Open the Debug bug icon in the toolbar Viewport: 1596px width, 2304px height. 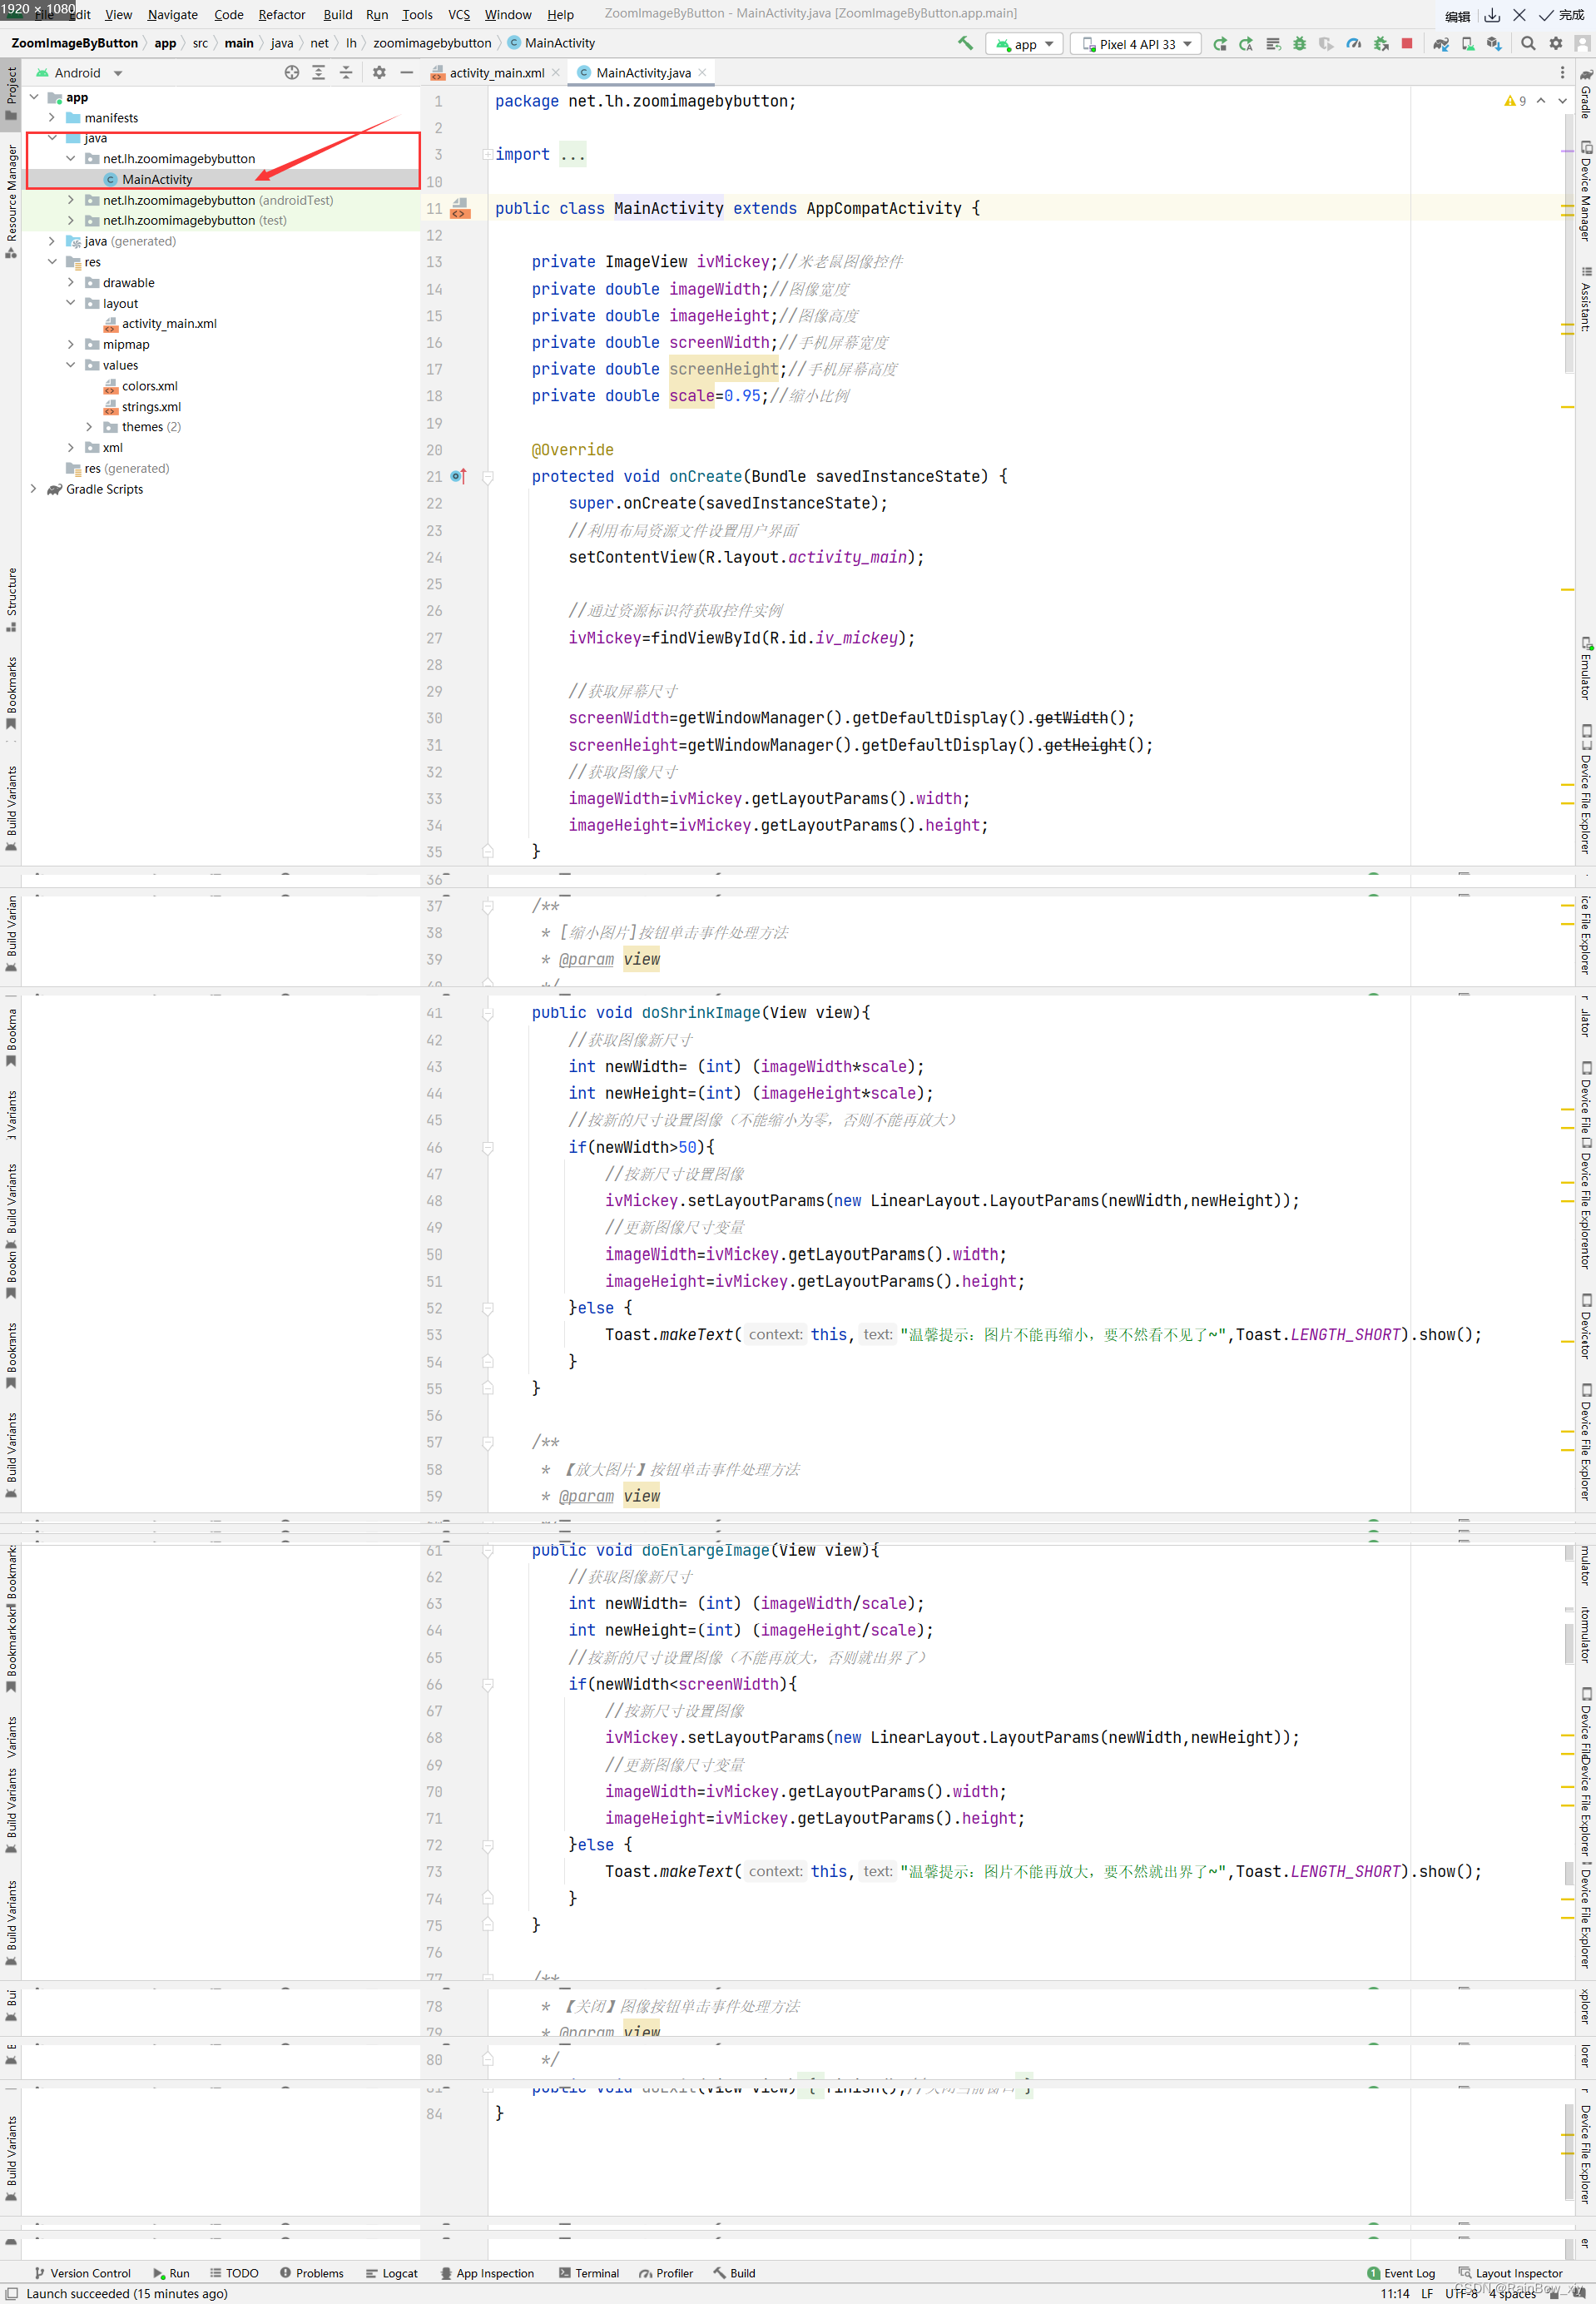1299,43
